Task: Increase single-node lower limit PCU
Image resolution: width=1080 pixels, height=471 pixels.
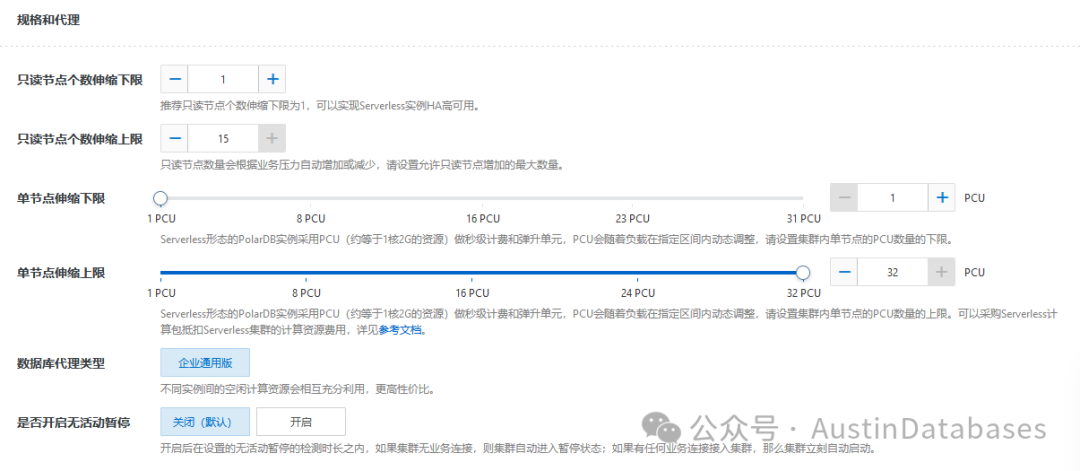Action: (942, 198)
